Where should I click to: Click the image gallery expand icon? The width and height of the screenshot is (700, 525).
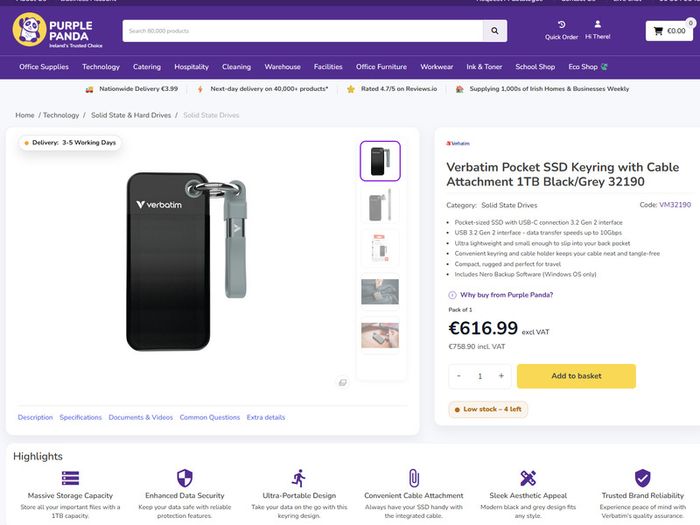[x=342, y=383]
